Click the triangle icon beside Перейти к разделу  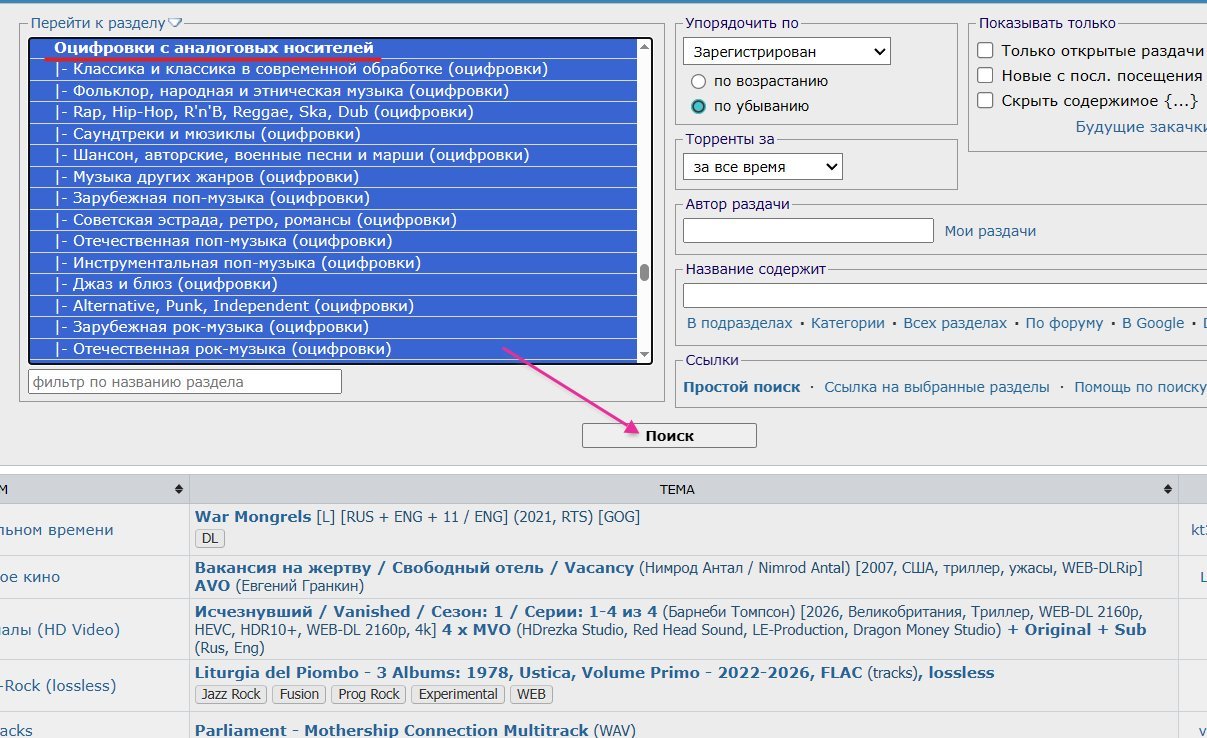tap(175, 23)
